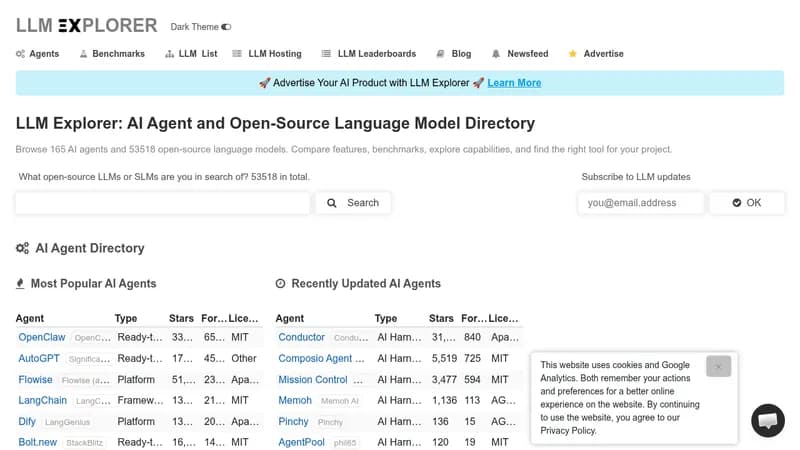
Task: Open the Flowise agent link
Action: (35, 380)
